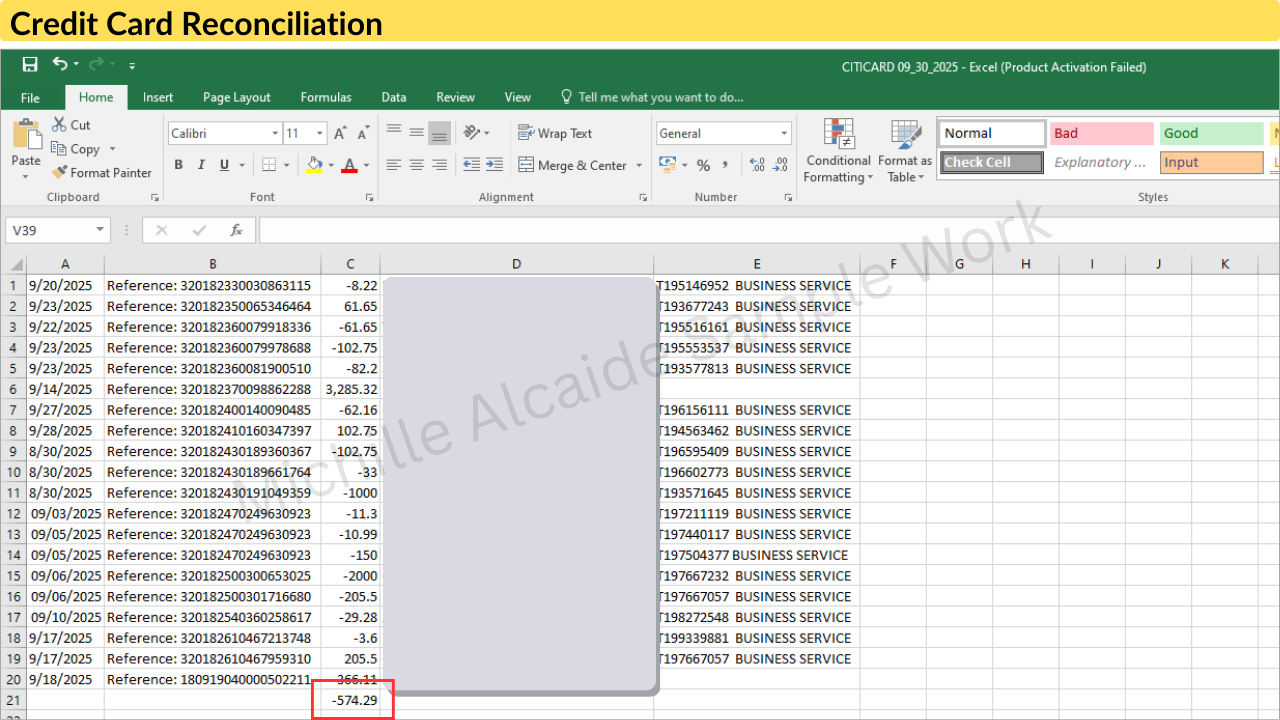
Task: Open the Review tab
Action: 455,97
